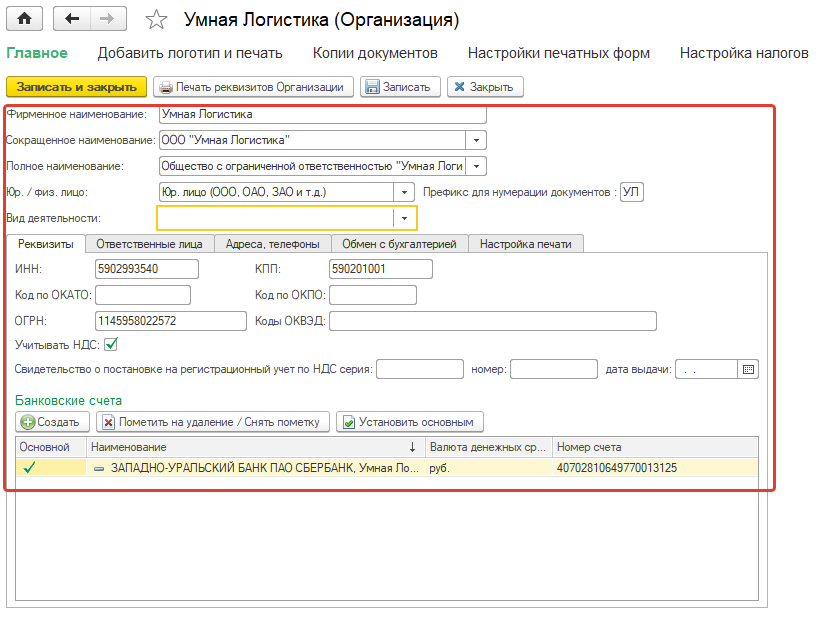Click the Префикс для нумерации field
This screenshot has width=820, height=629.
point(632,192)
